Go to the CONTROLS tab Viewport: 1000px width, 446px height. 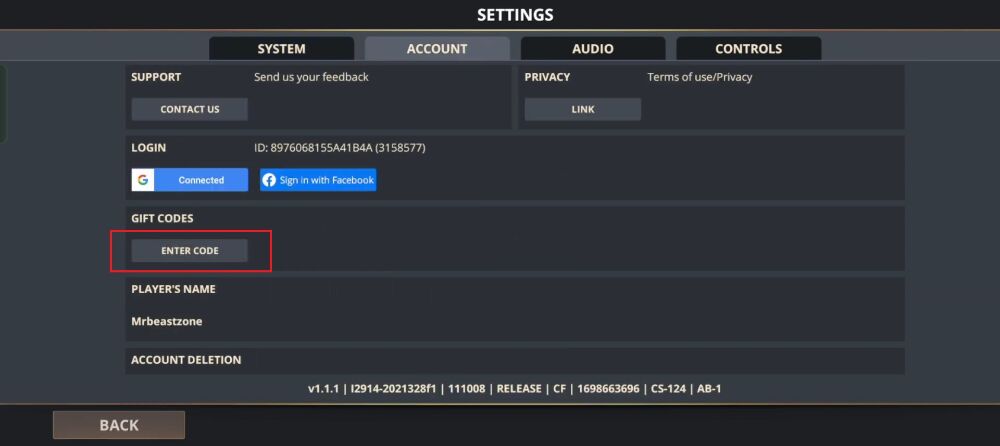coord(748,48)
